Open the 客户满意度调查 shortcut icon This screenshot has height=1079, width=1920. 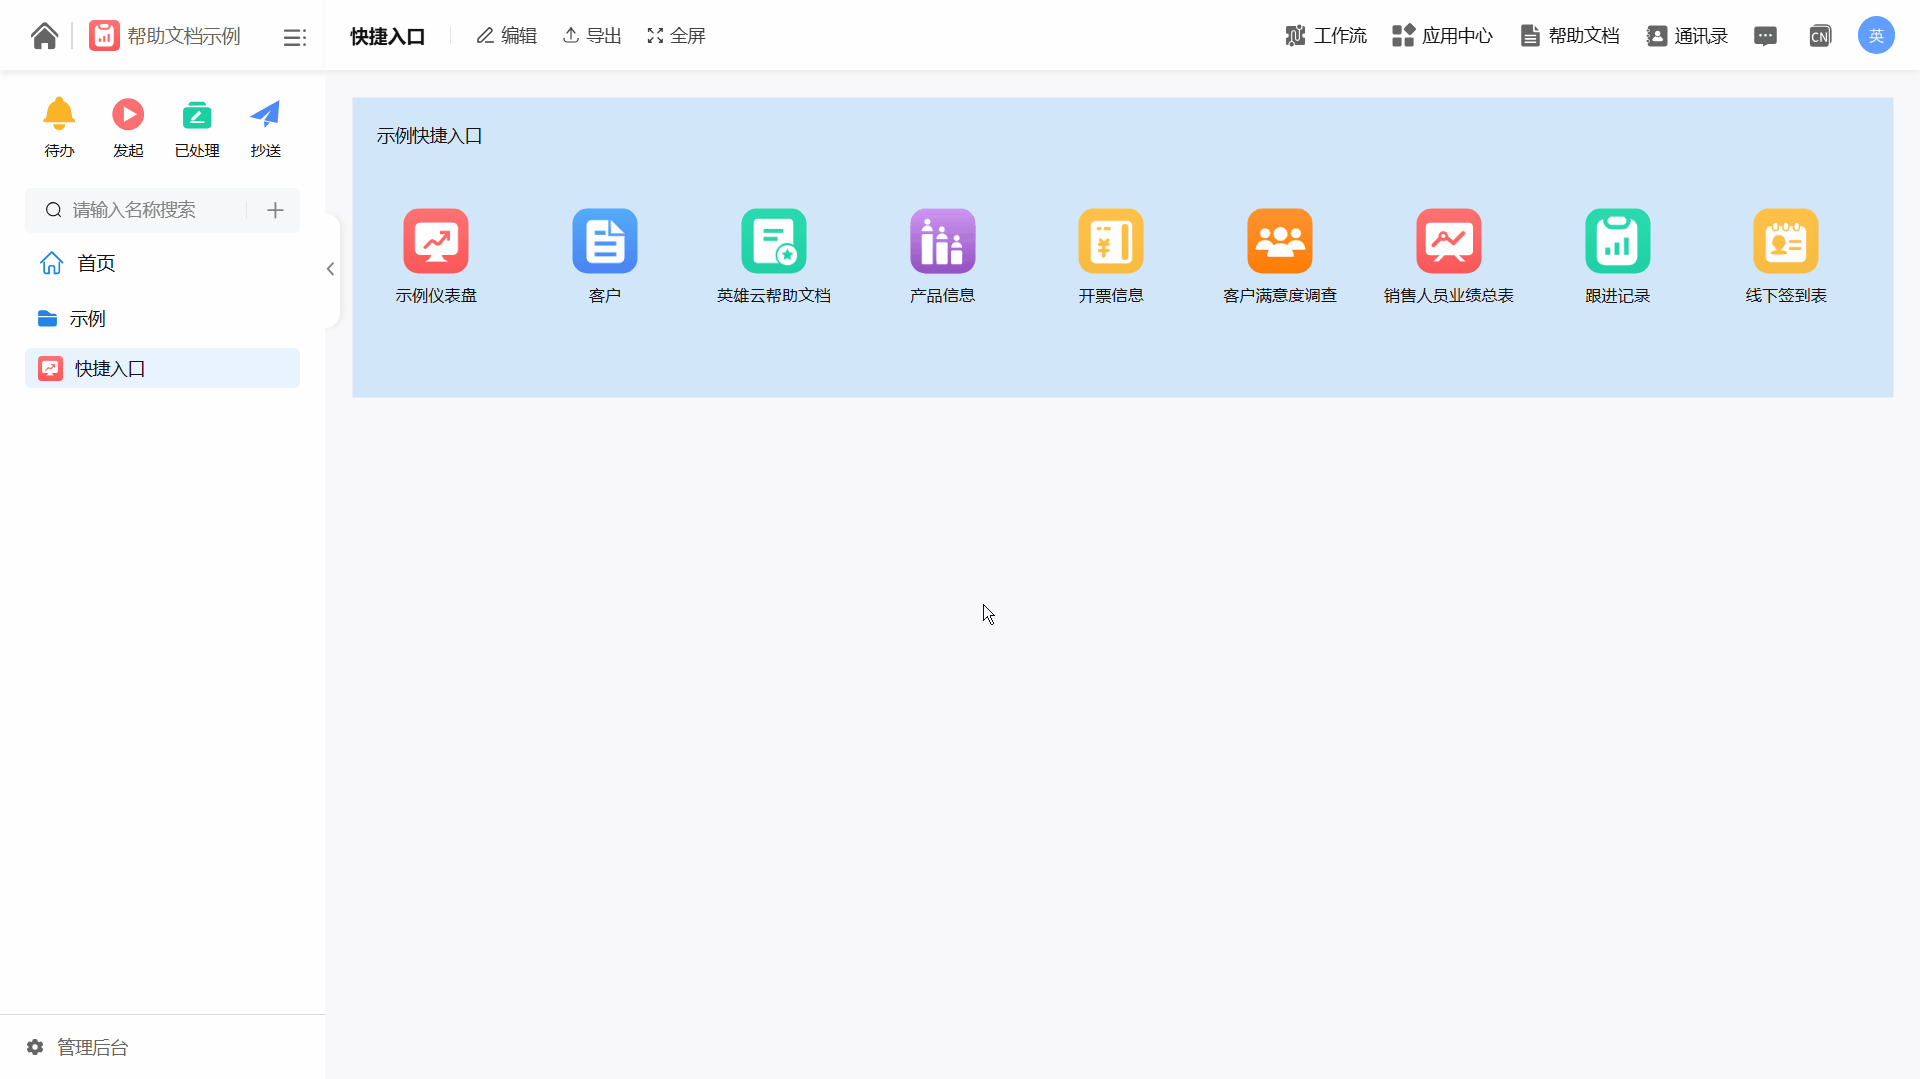point(1280,241)
